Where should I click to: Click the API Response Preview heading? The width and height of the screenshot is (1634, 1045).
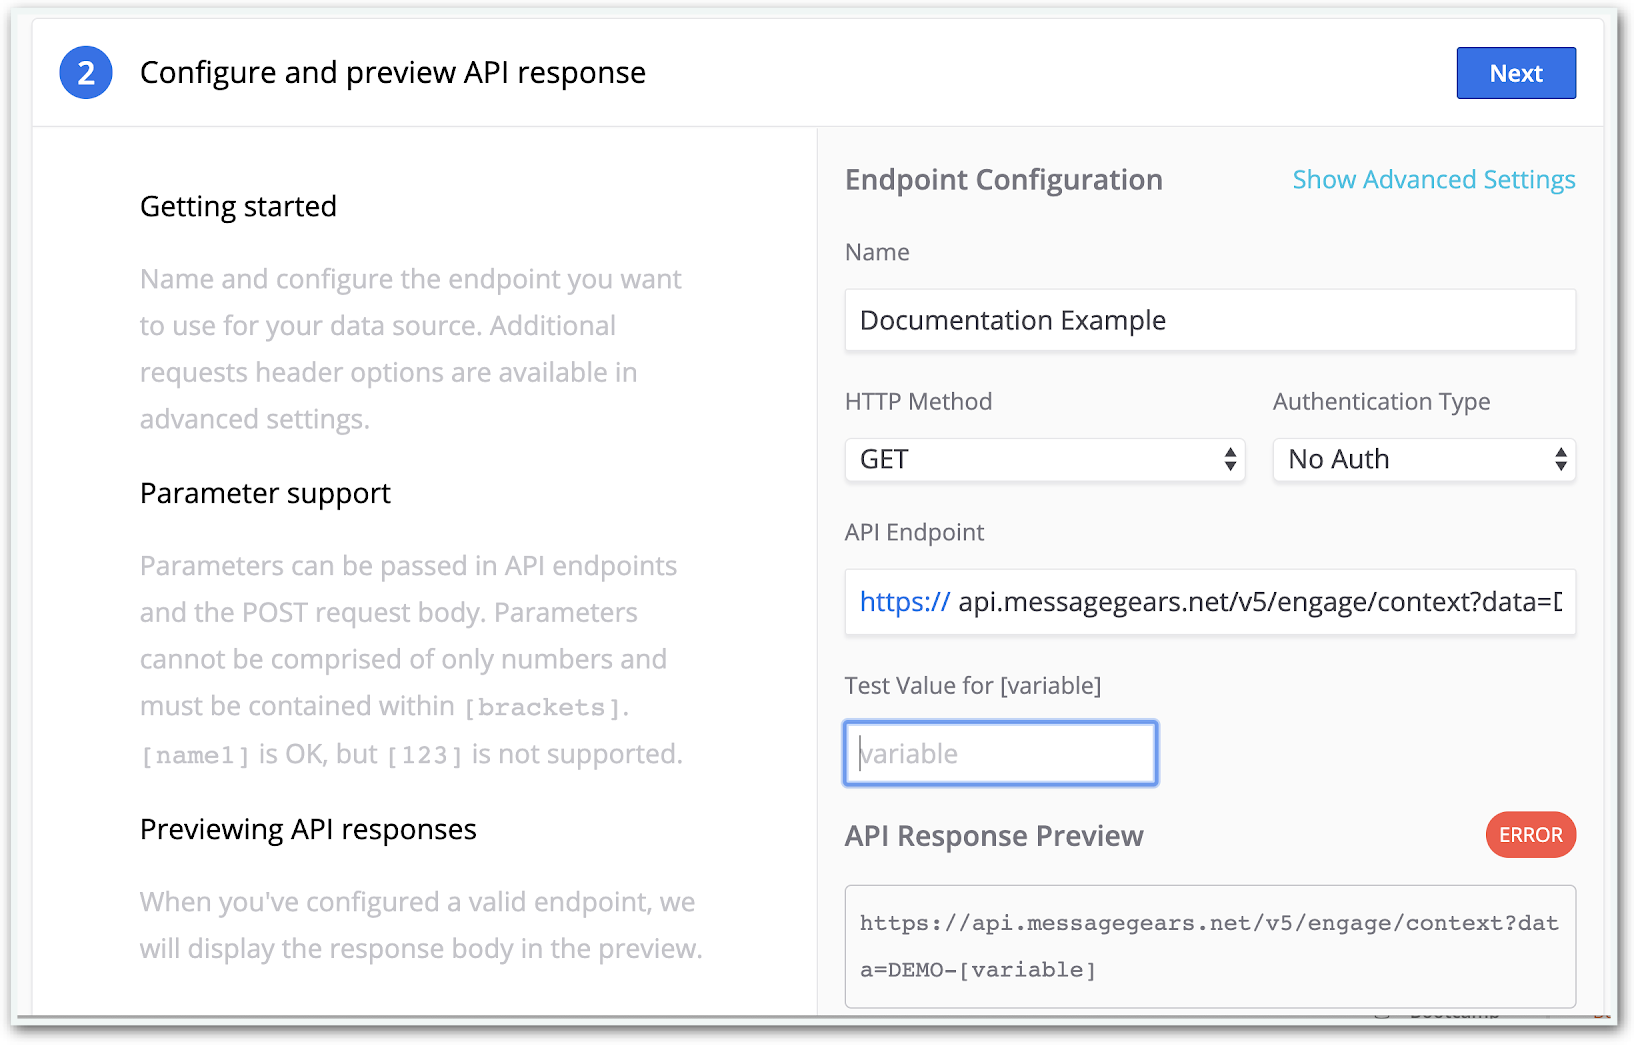(994, 836)
